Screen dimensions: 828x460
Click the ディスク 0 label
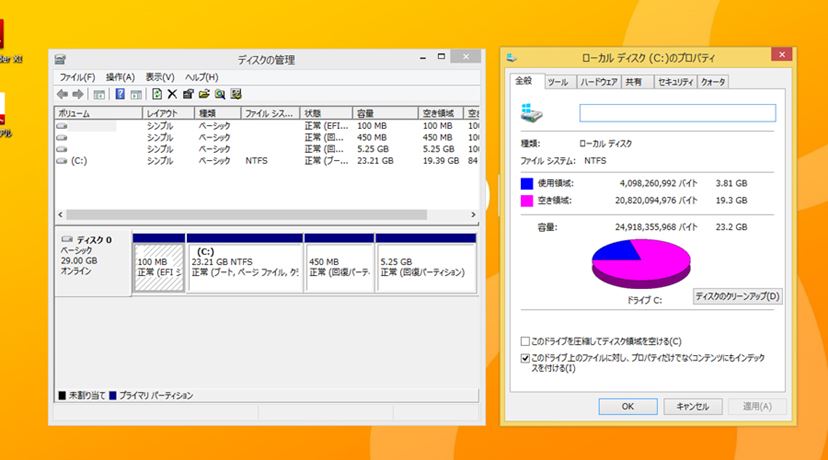pos(94,240)
